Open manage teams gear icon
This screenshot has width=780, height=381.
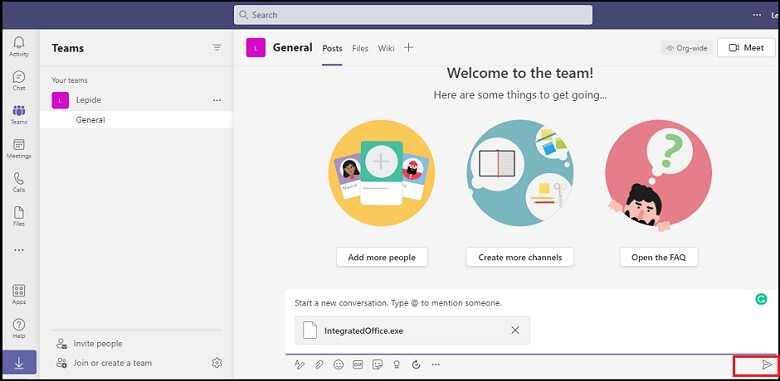[217, 363]
